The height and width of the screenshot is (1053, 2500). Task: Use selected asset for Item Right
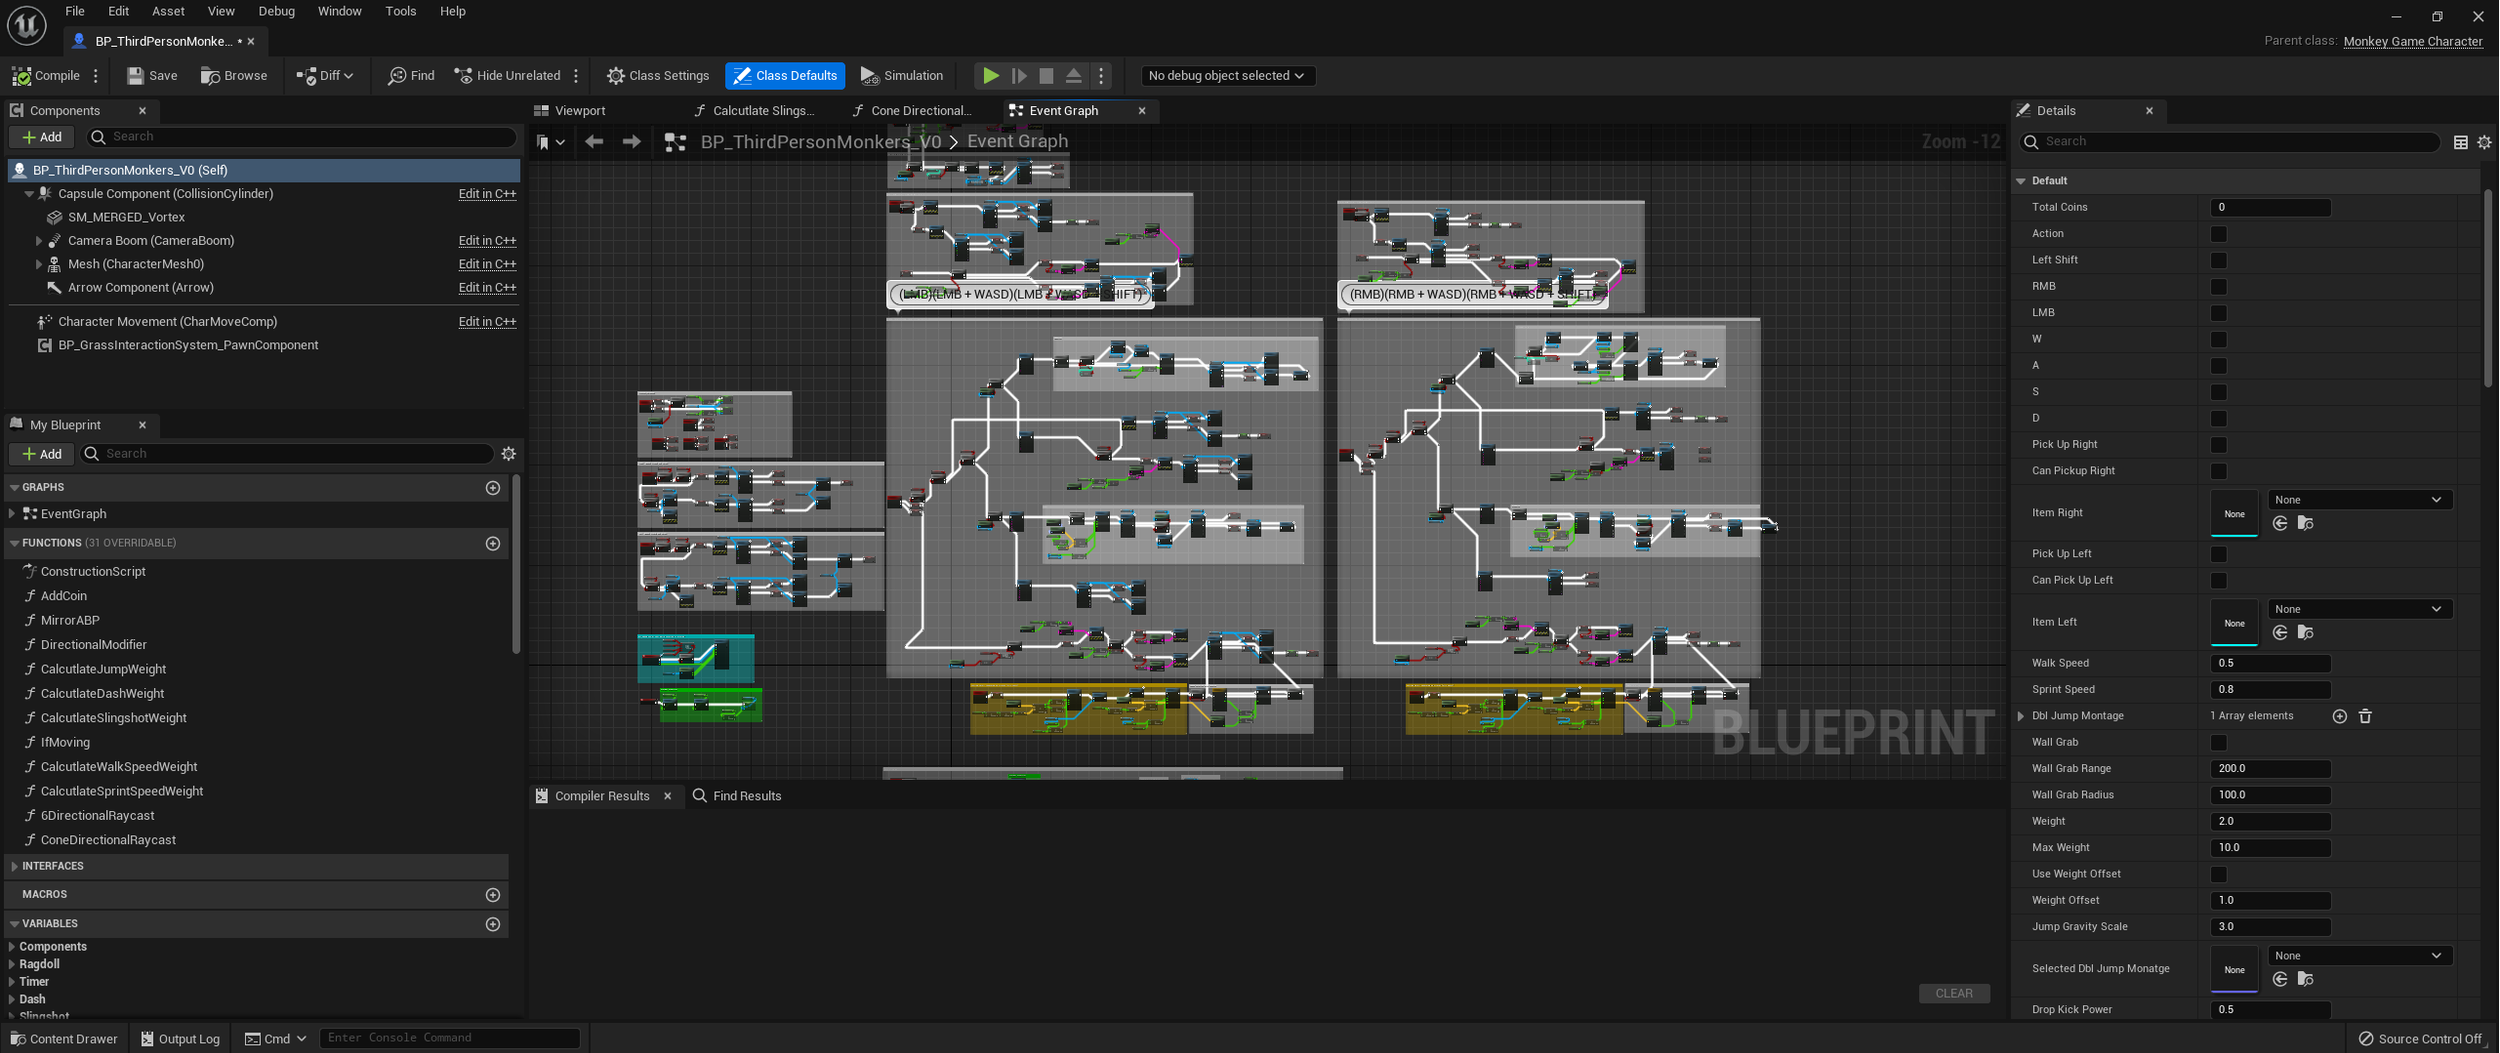pyautogui.click(x=2280, y=523)
